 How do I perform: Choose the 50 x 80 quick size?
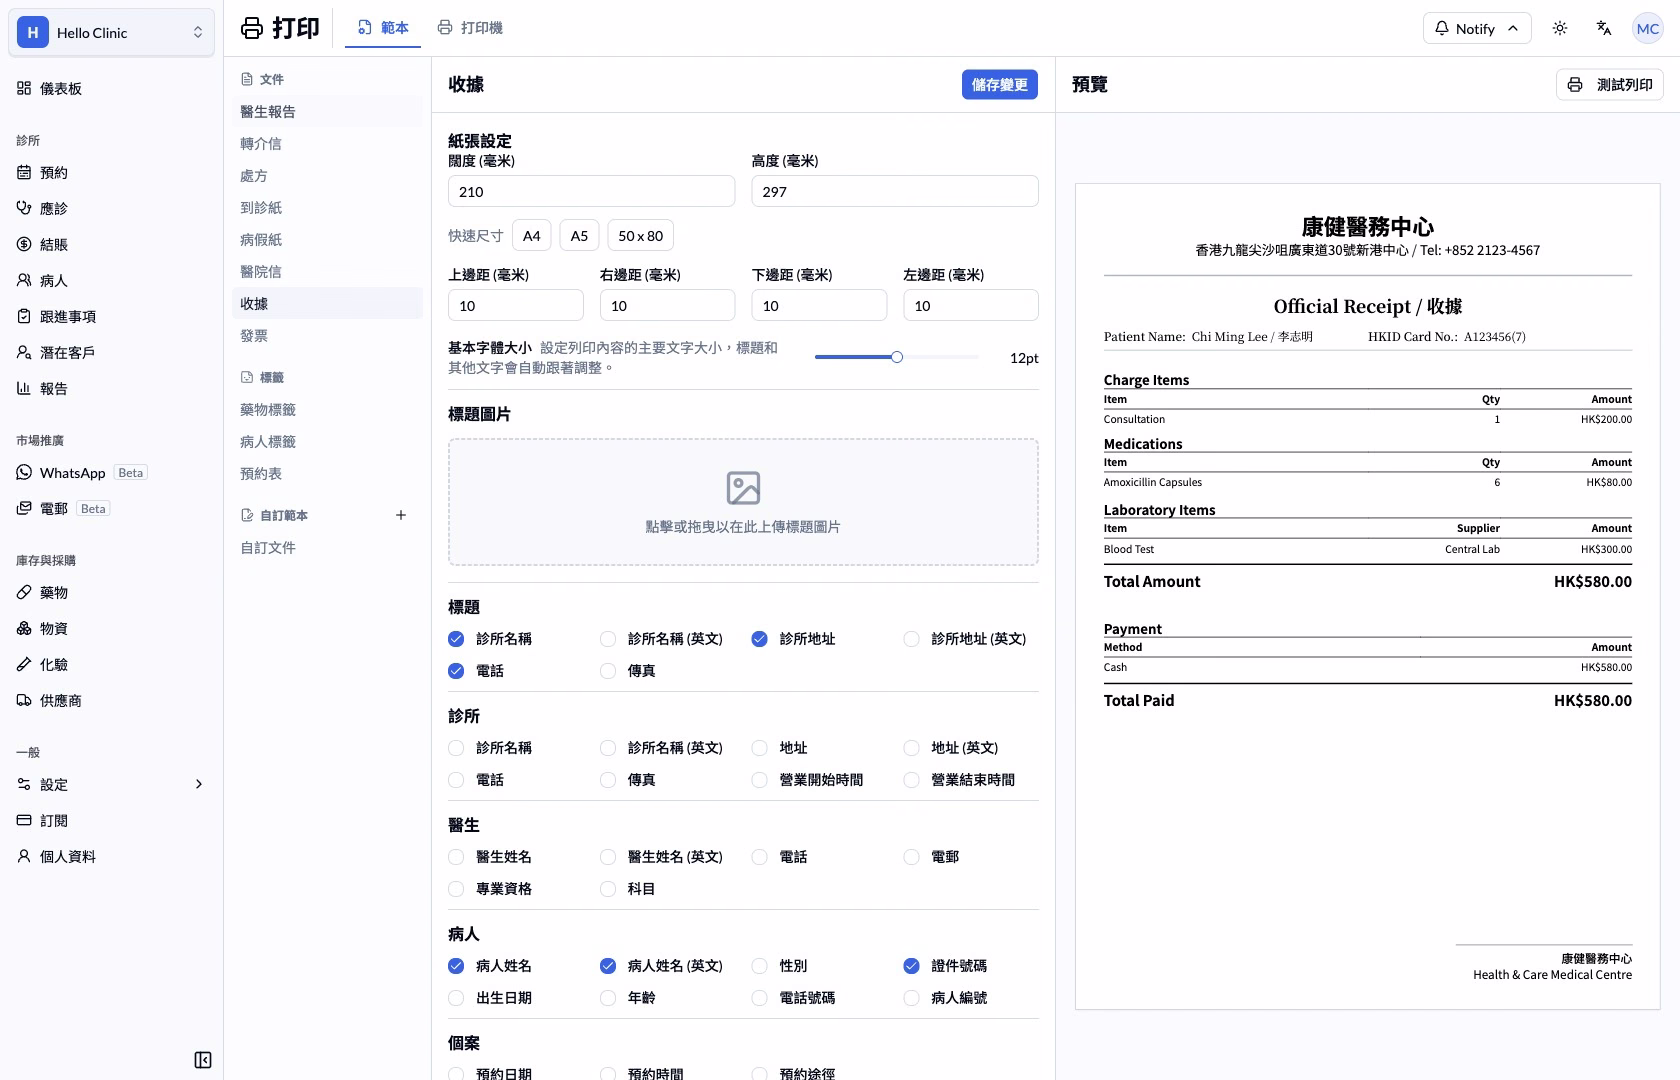[640, 235]
